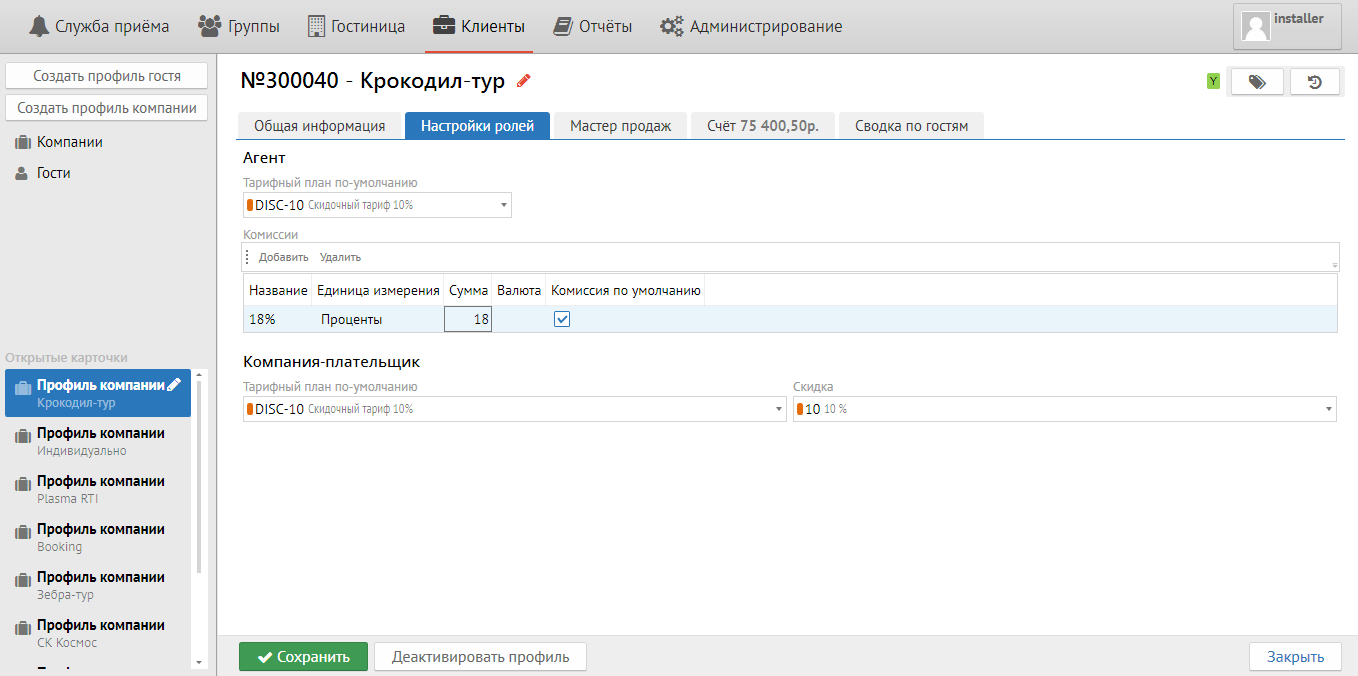The width and height of the screenshot is (1358, 676).
Task: Click the Добавить commission button
Action: coord(283,257)
